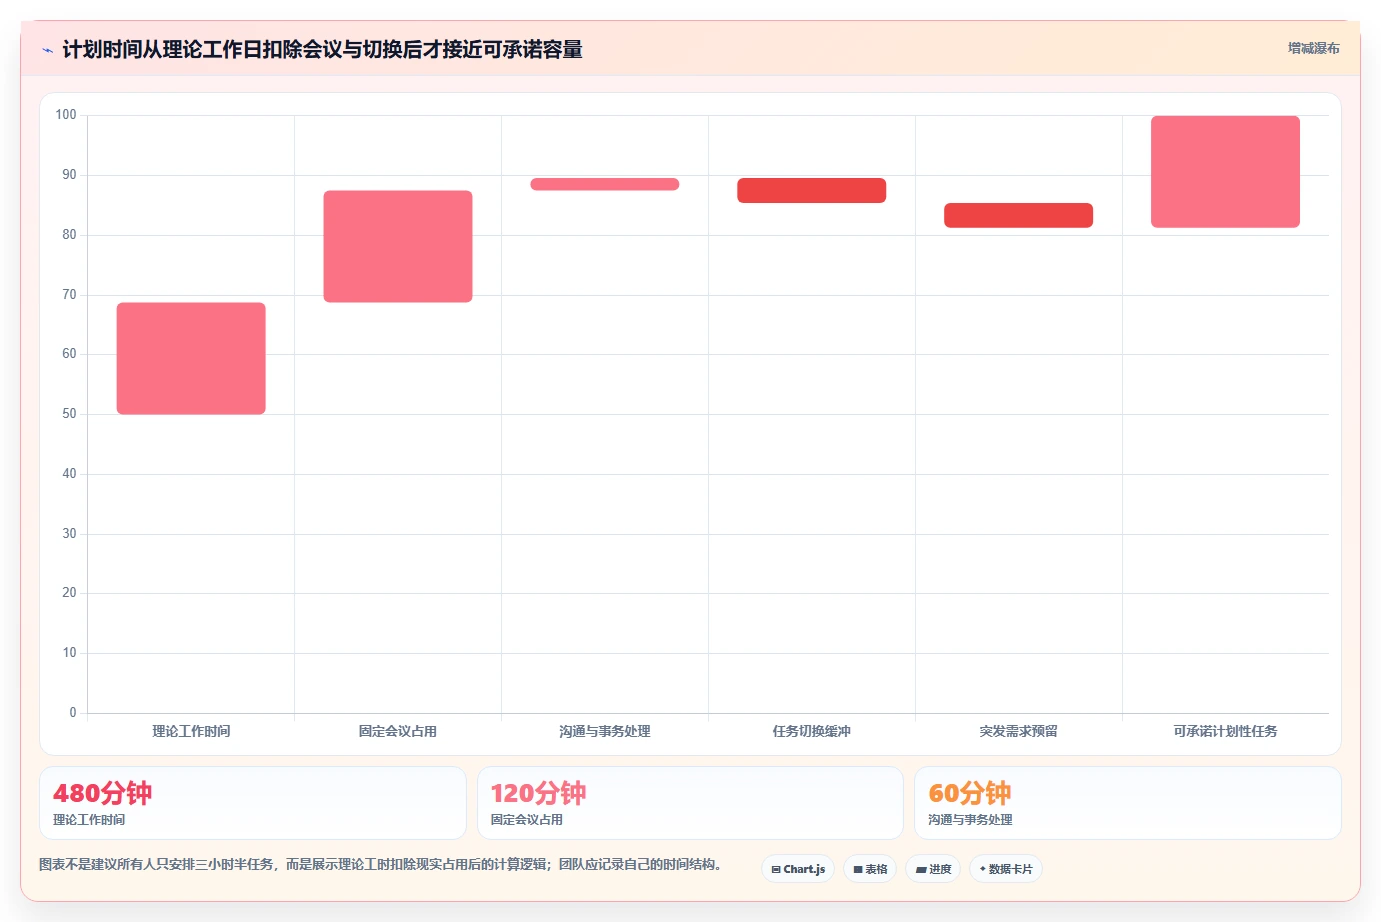Screen dimensions: 1381x922
Task: Click the y-axis value 0
Action: 72,713
